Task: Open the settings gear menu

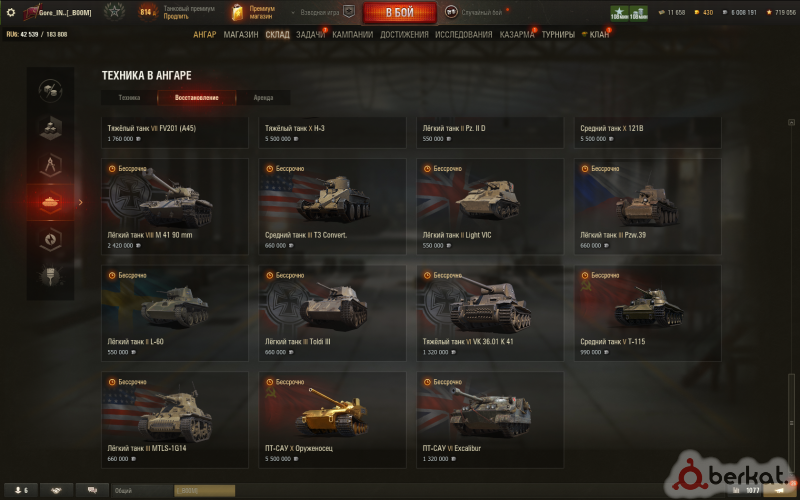Action: (10, 12)
